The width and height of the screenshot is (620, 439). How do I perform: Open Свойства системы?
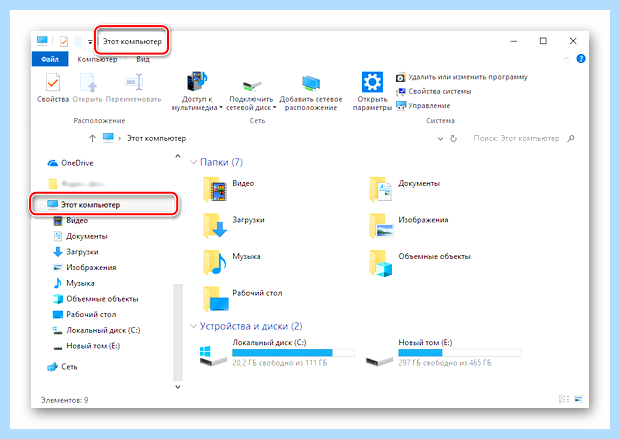pos(434,91)
